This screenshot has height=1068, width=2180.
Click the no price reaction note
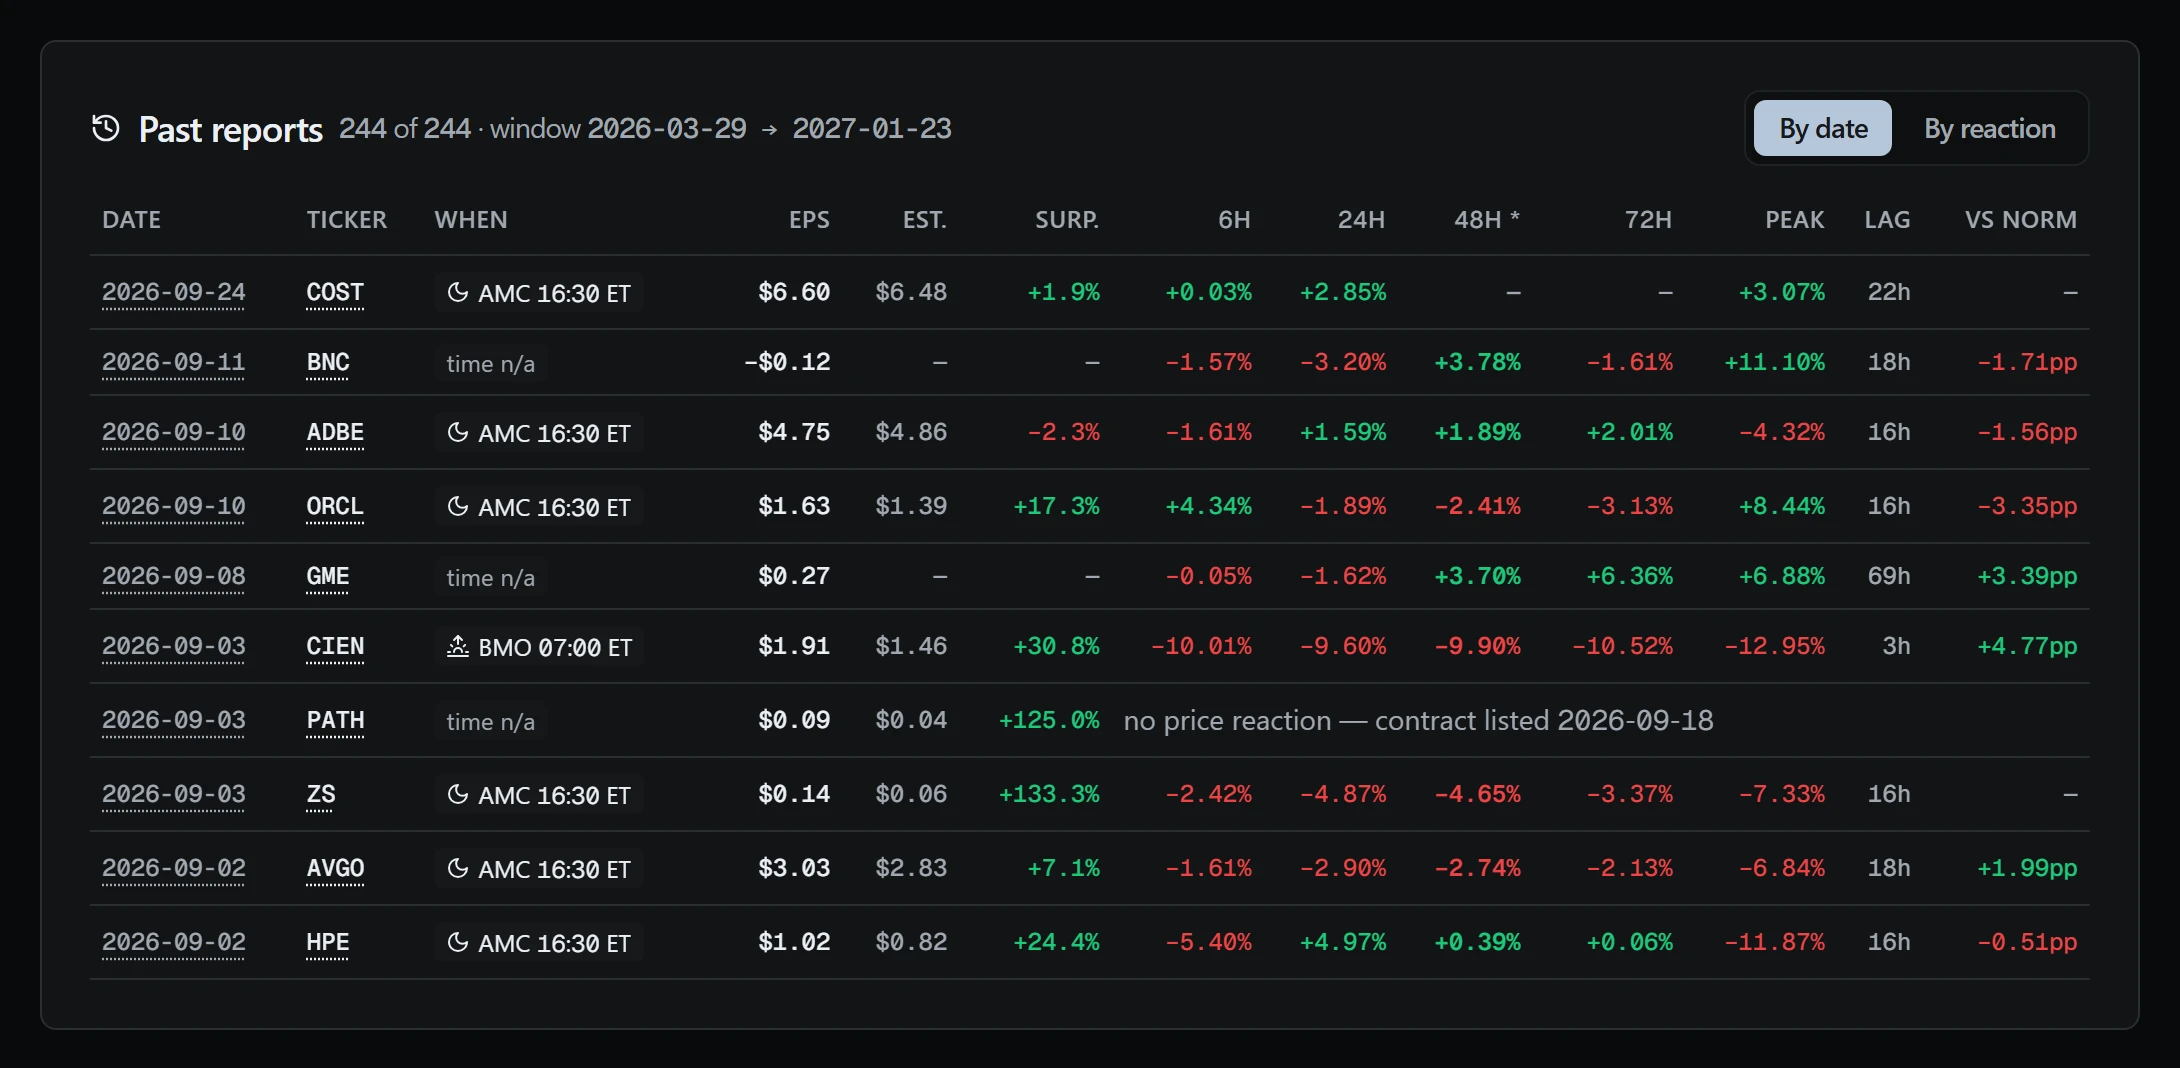[x=1418, y=721]
